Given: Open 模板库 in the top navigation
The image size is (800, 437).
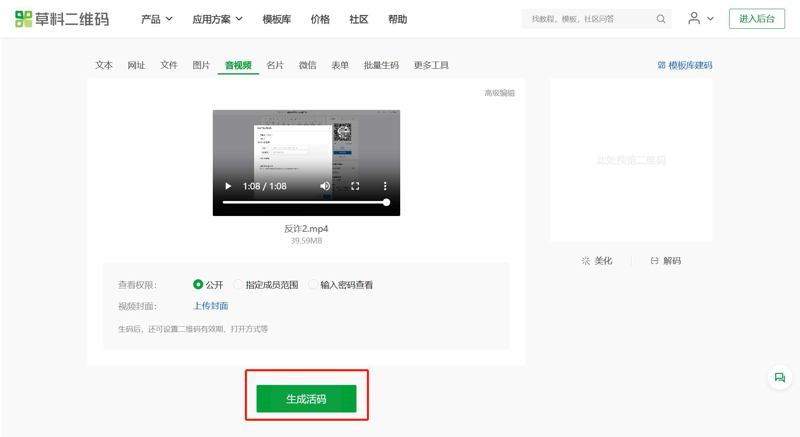Looking at the screenshot, I should 277,19.
